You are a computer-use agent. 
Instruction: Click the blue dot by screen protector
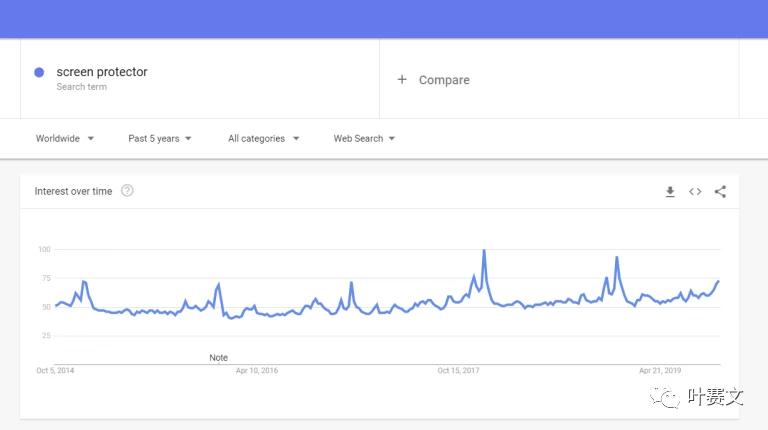[39, 72]
